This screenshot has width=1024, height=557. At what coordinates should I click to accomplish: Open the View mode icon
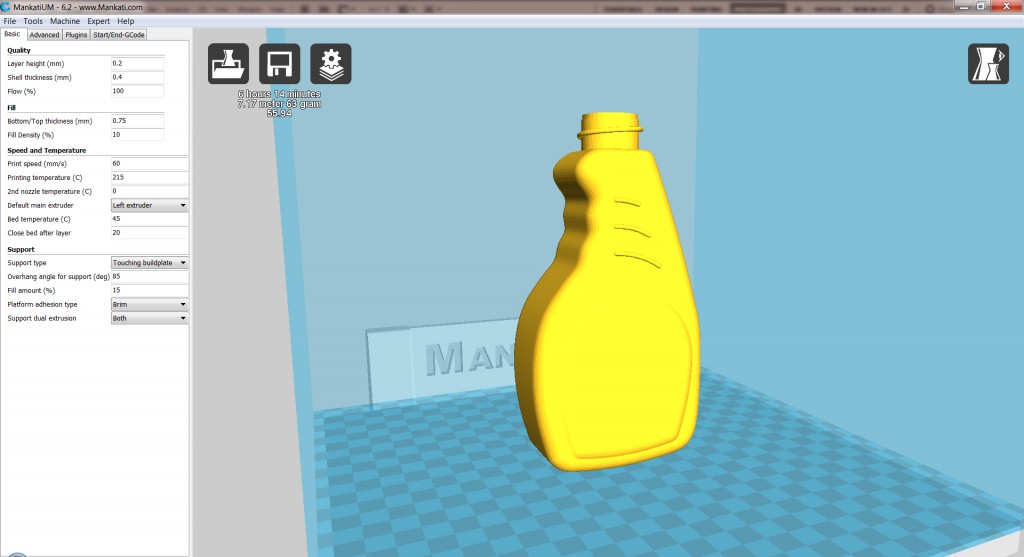[x=988, y=64]
